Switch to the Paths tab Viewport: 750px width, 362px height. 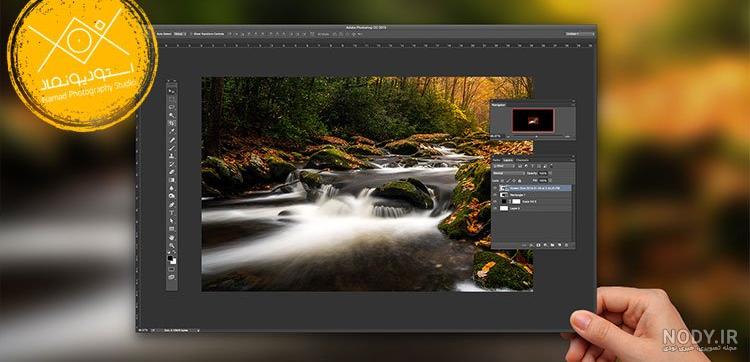tap(496, 160)
